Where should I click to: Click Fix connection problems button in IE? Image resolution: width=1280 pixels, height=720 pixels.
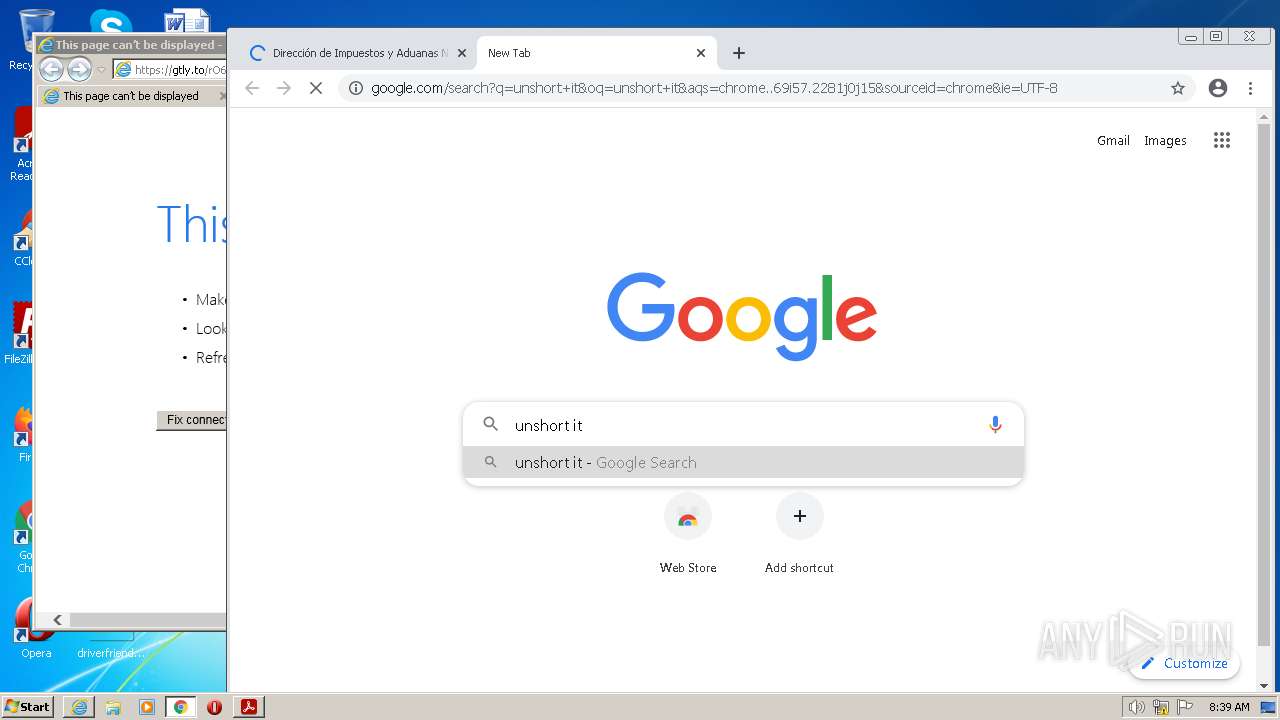(x=192, y=420)
